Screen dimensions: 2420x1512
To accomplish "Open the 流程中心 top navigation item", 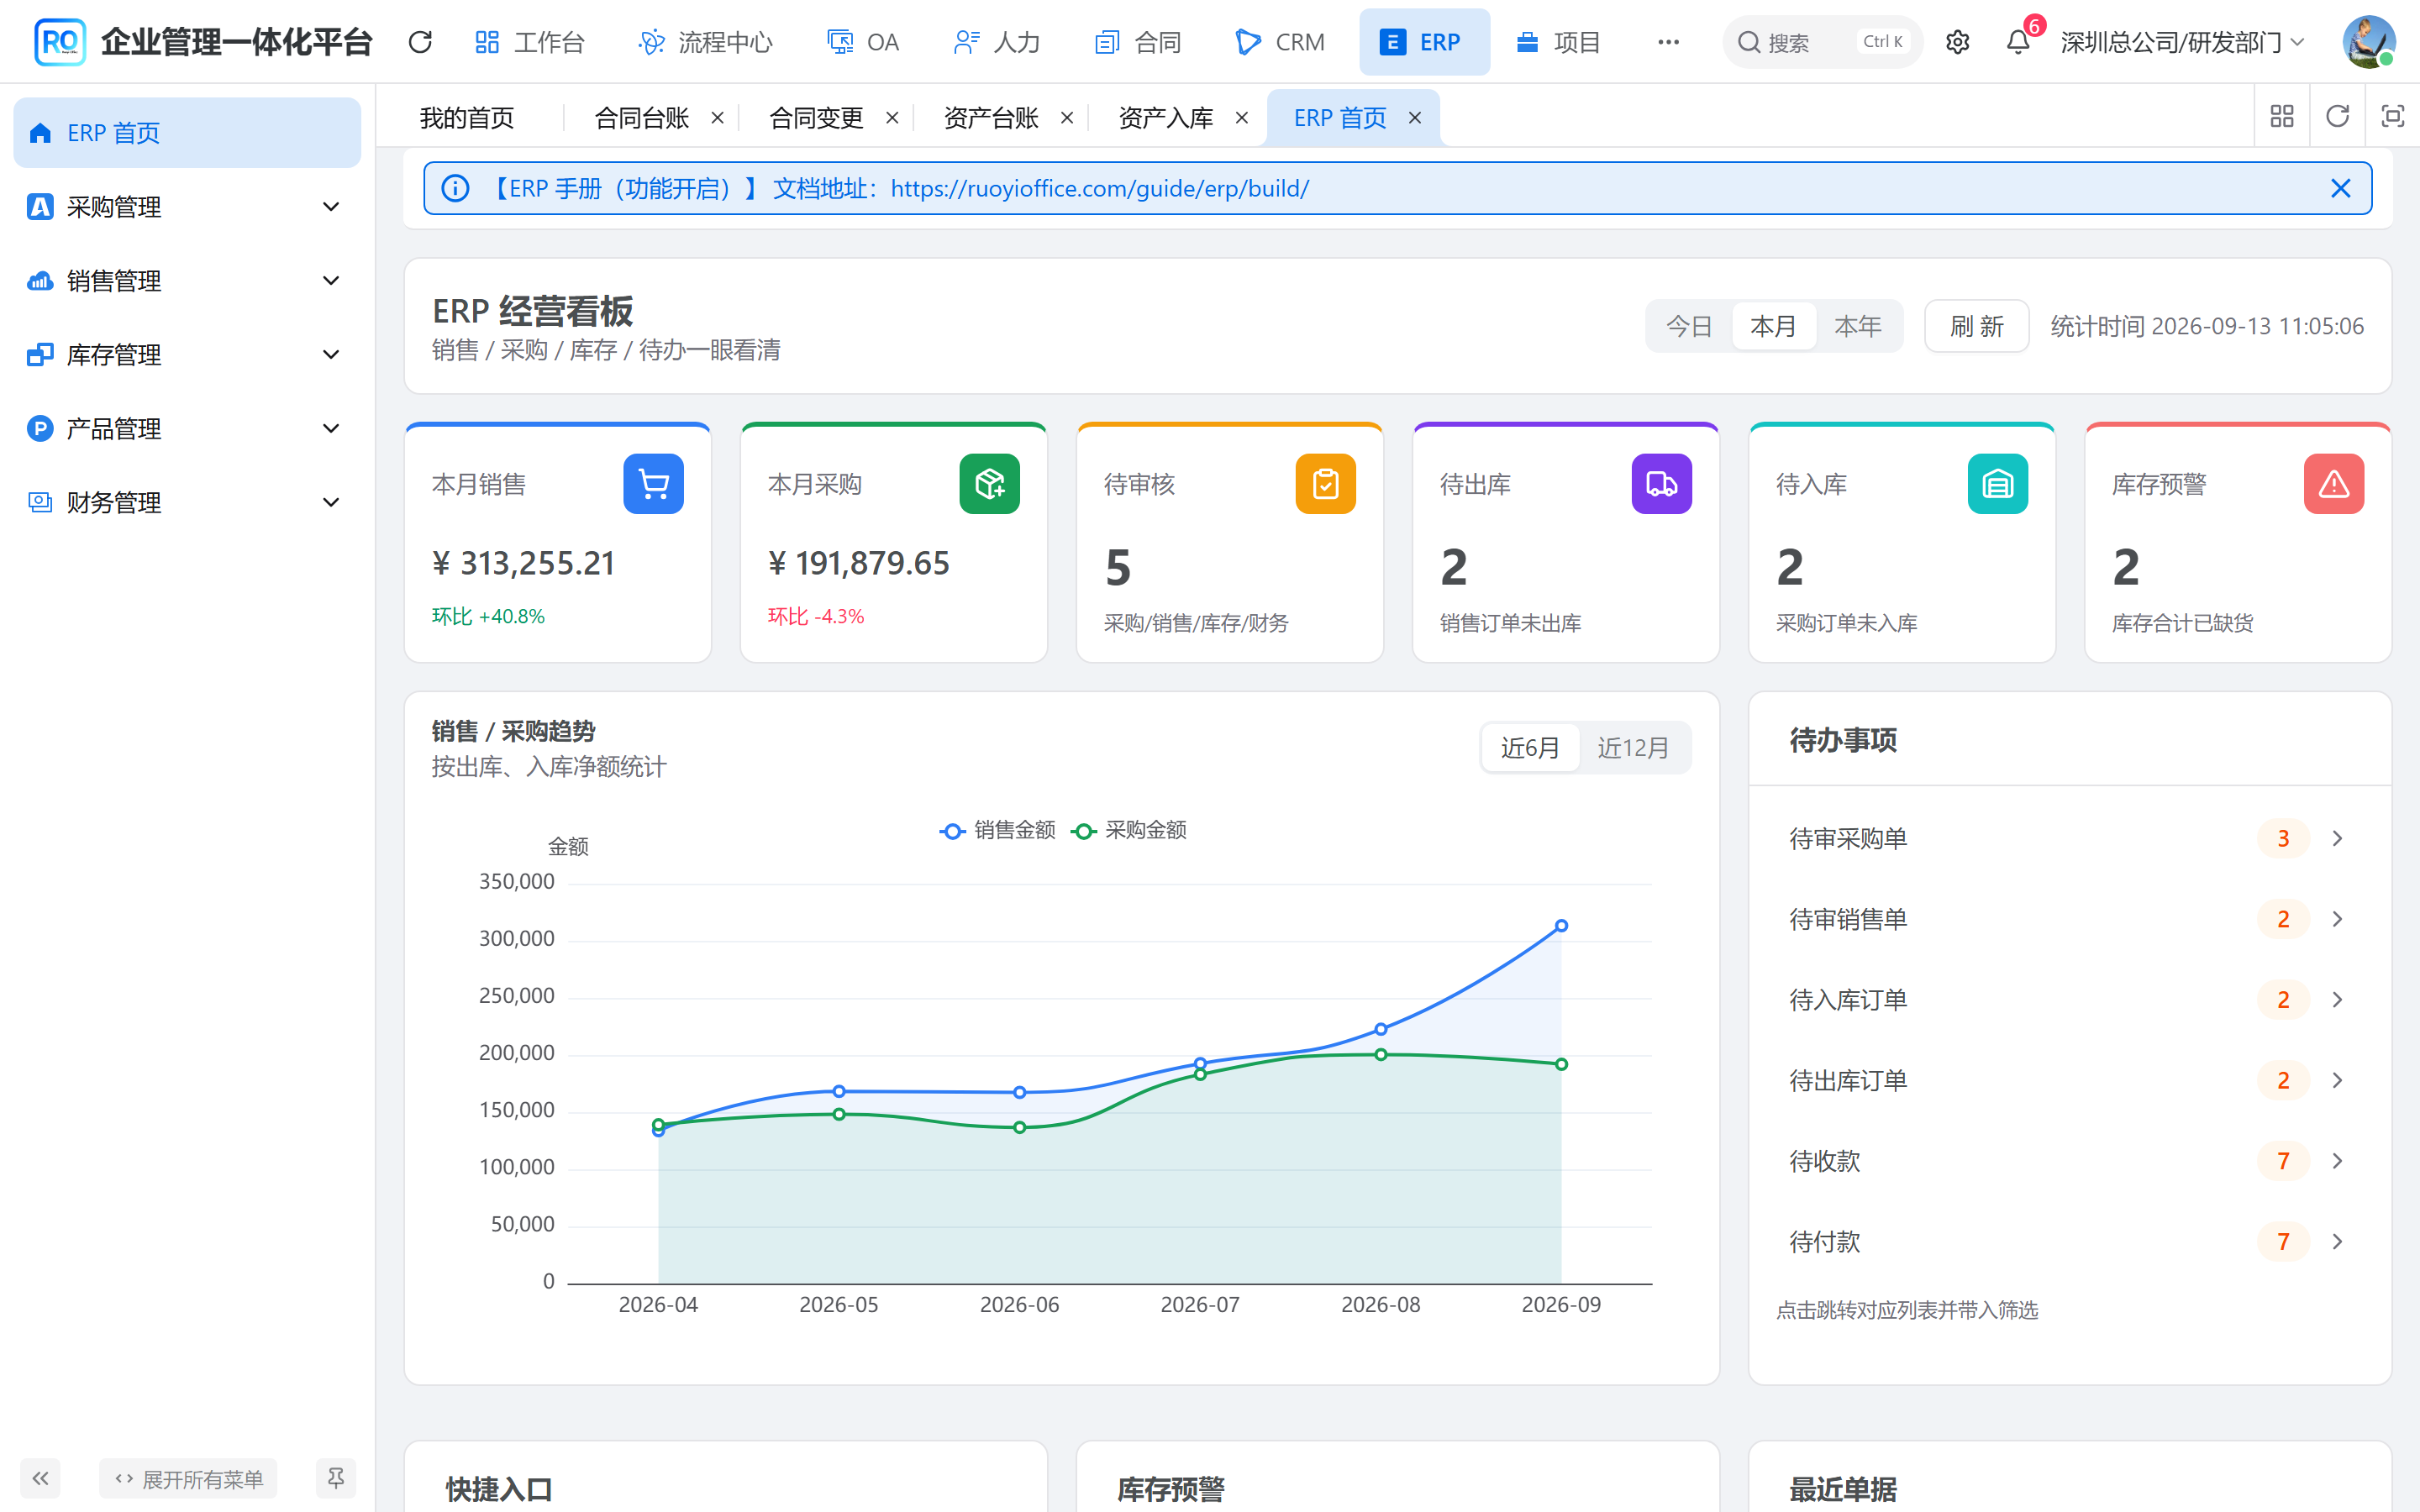I will tap(706, 42).
